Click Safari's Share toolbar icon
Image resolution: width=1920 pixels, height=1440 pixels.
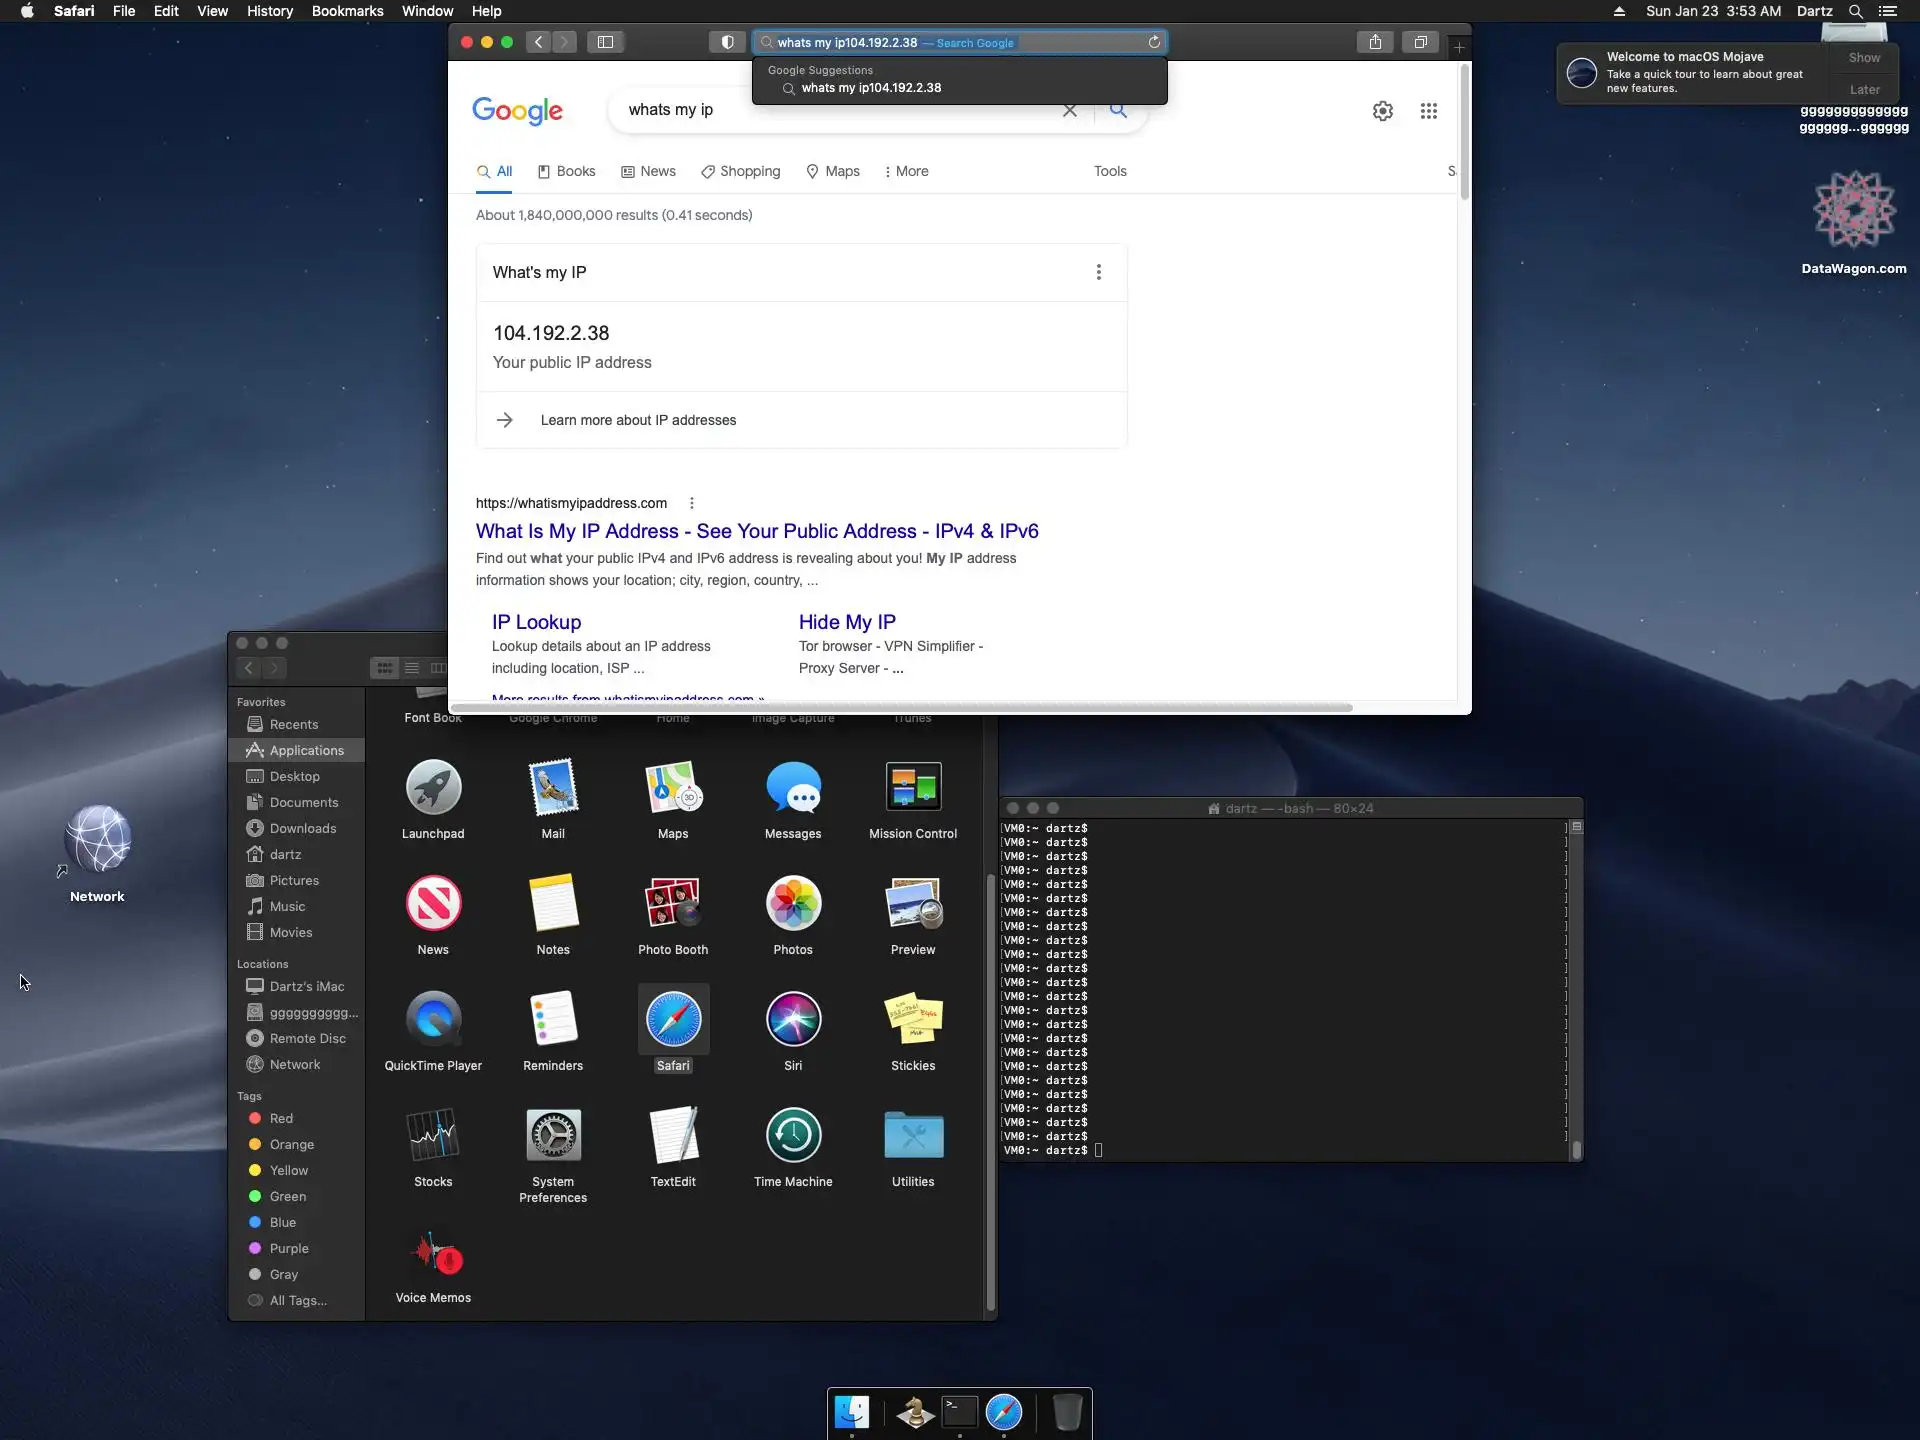click(1375, 42)
